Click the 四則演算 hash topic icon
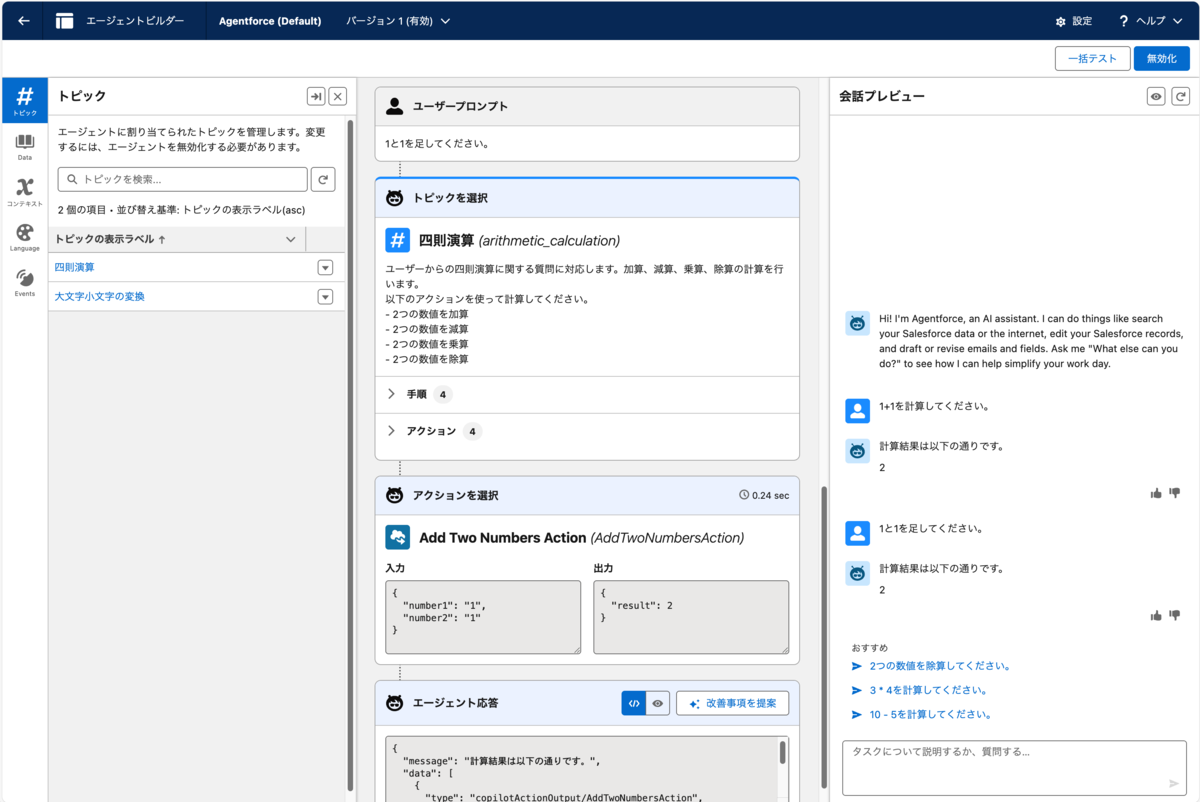Screen dimensions: 1200x802 [398, 240]
